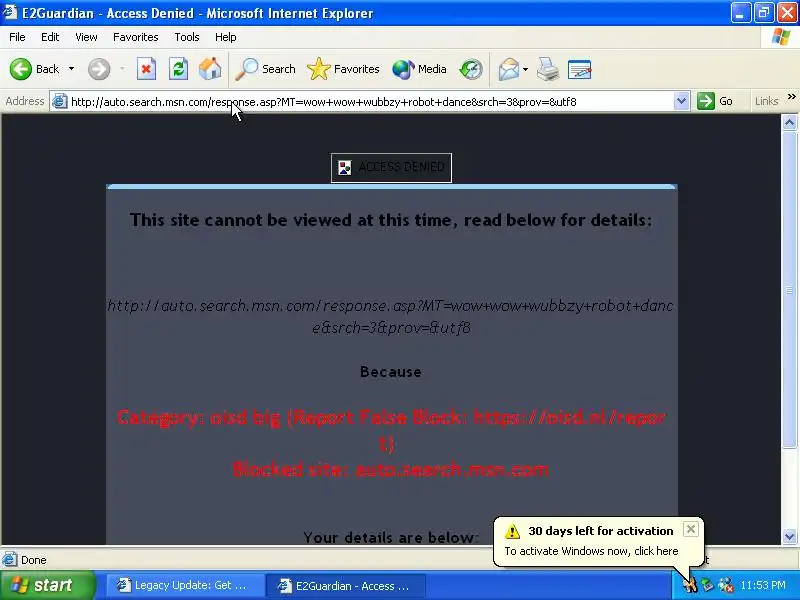Switch to Legacy Update taskbar window
Image resolution: width=800 pixels, height=600 pixels.
coord(185,586)
